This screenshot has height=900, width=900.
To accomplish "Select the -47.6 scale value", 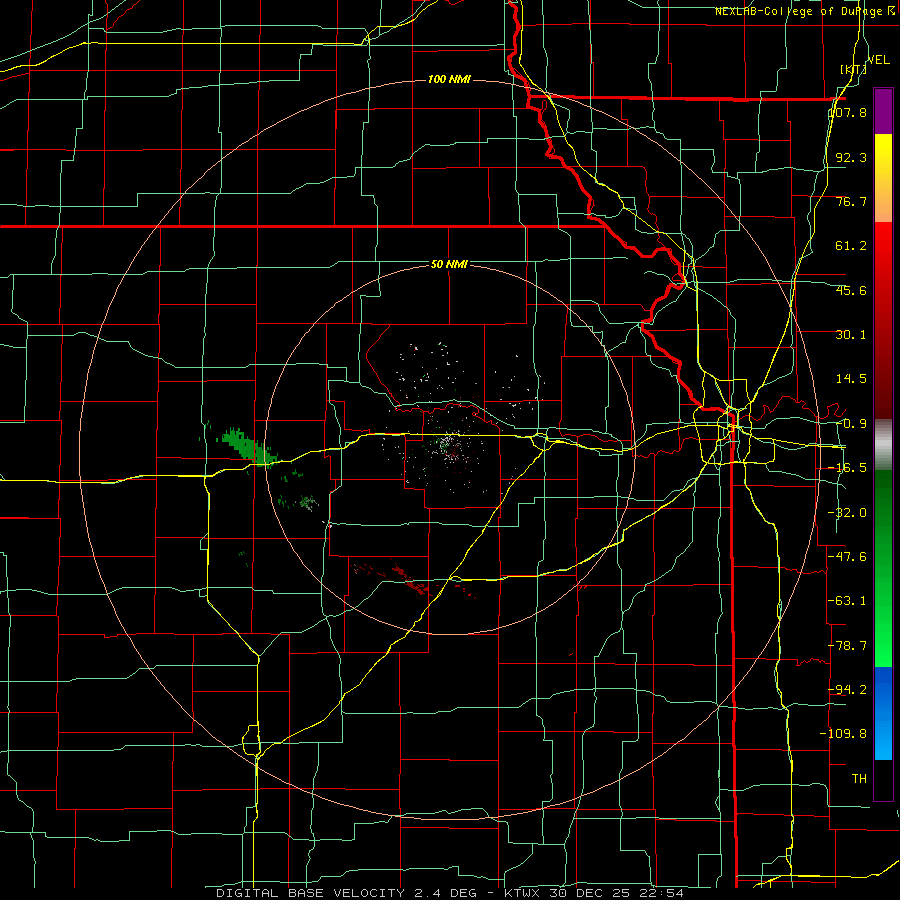I will (847, 557).
